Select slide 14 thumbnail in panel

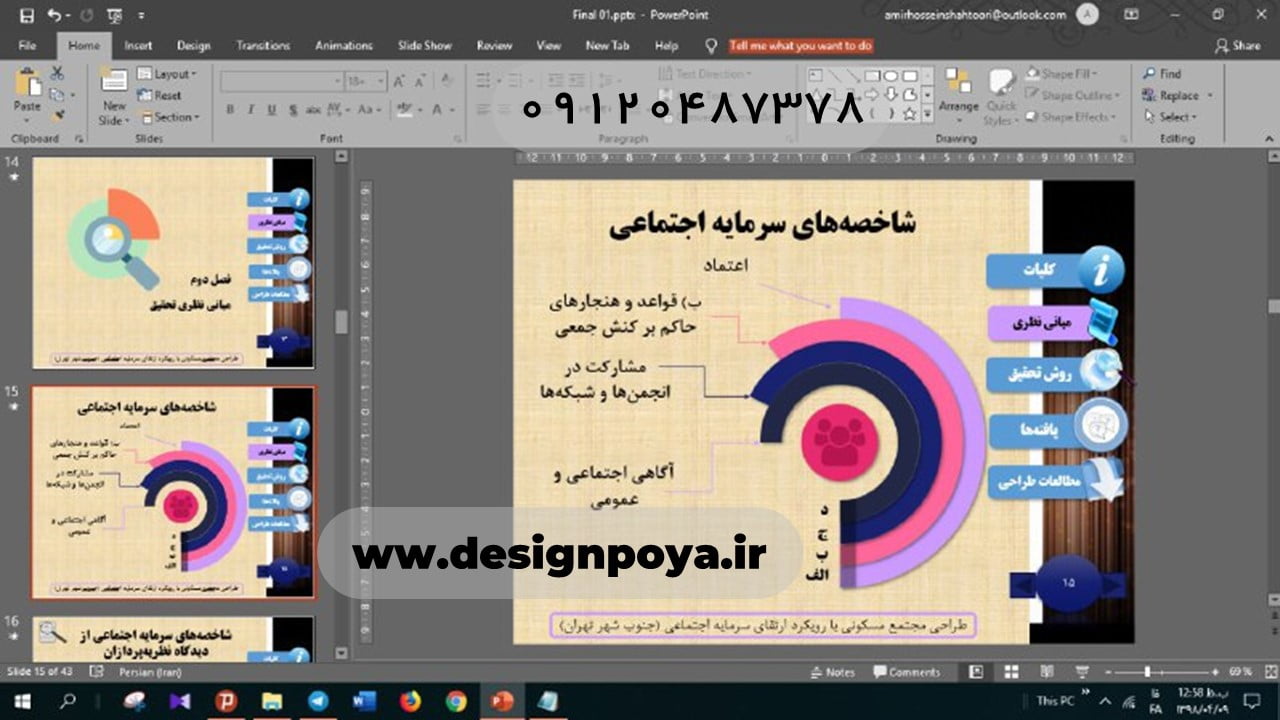[173, 262]
